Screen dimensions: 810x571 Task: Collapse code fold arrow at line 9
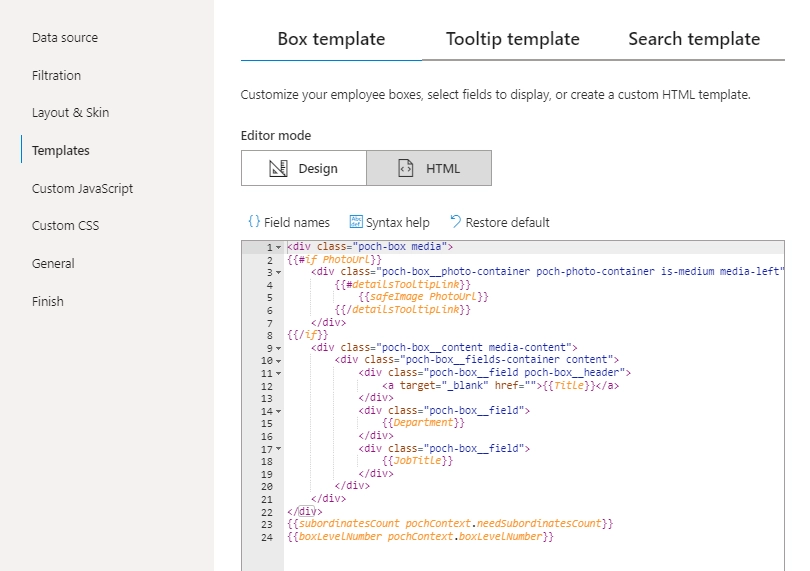pyautogui.click(x=278, y=348)
